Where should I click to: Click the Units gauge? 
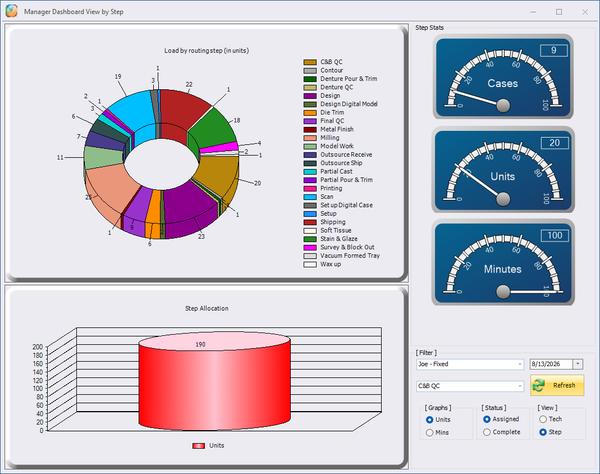tap(503, 170)
